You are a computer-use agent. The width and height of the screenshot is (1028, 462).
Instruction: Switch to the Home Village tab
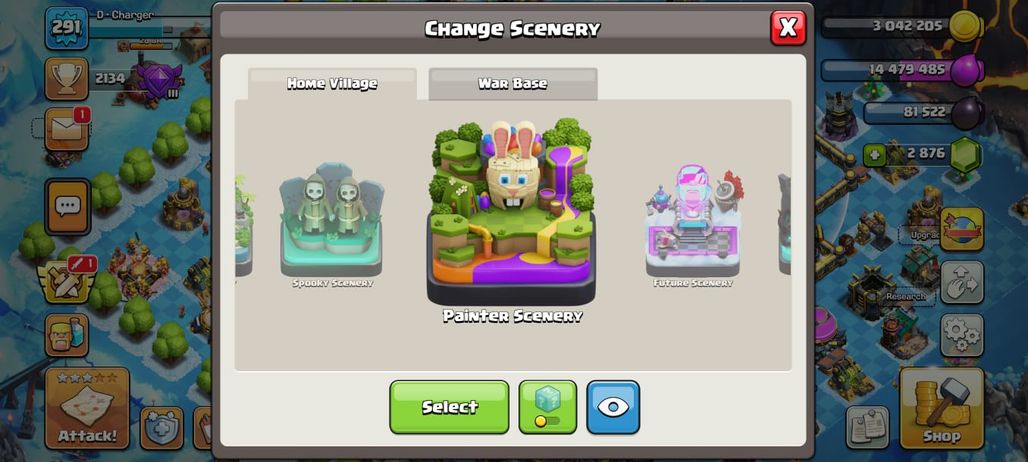coord(332,84)
